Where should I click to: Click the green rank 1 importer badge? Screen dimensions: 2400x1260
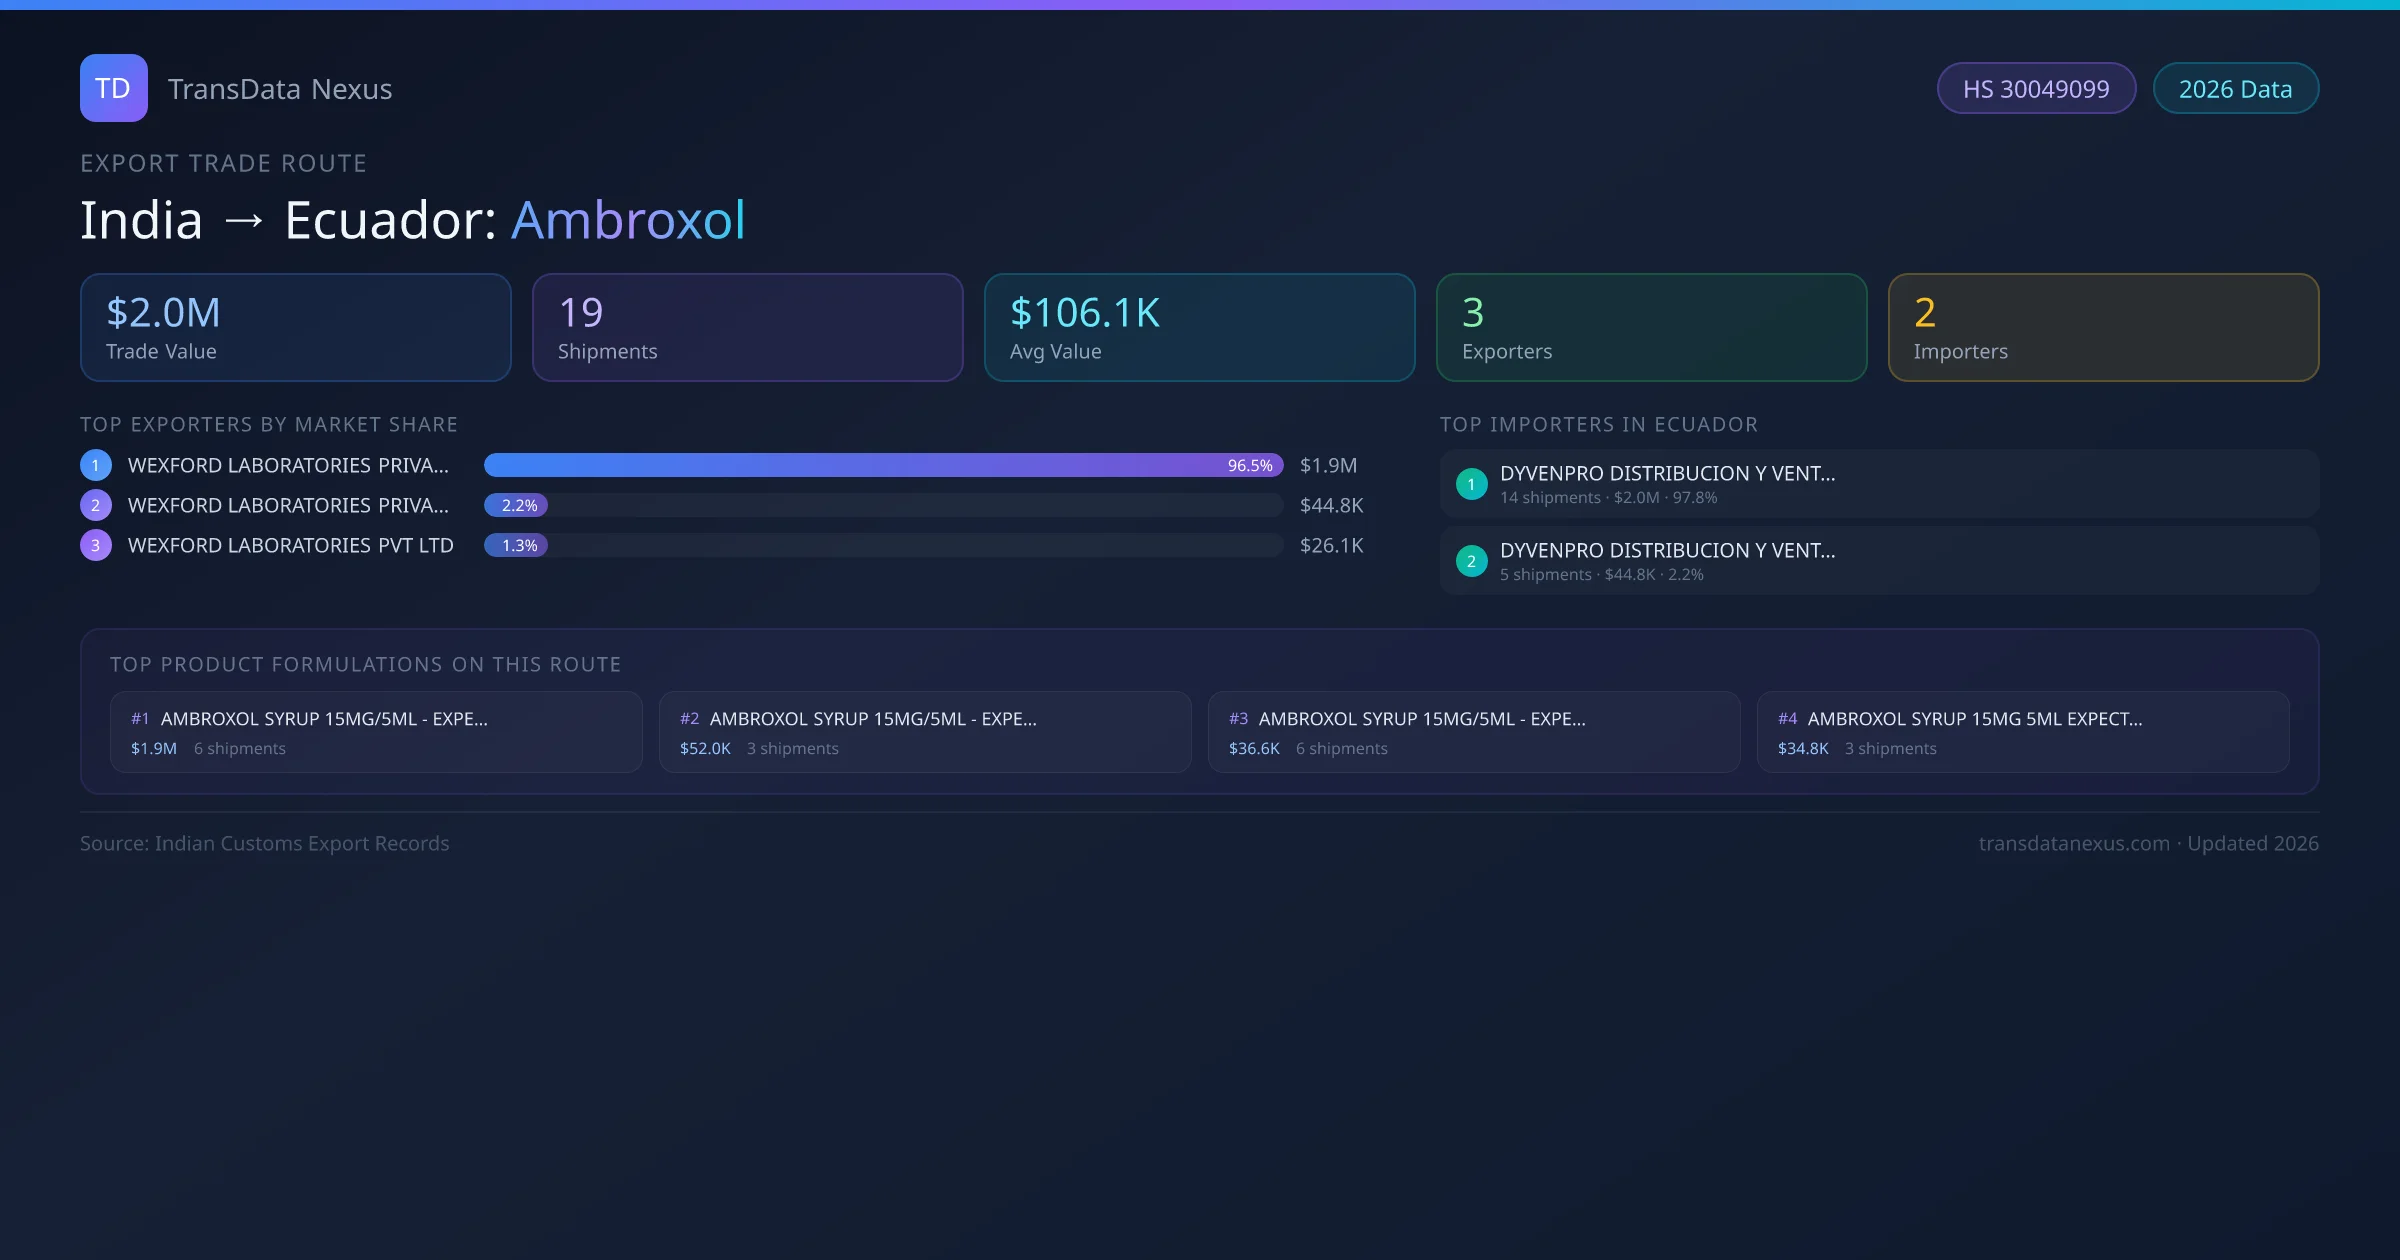tap(1471, 484)
